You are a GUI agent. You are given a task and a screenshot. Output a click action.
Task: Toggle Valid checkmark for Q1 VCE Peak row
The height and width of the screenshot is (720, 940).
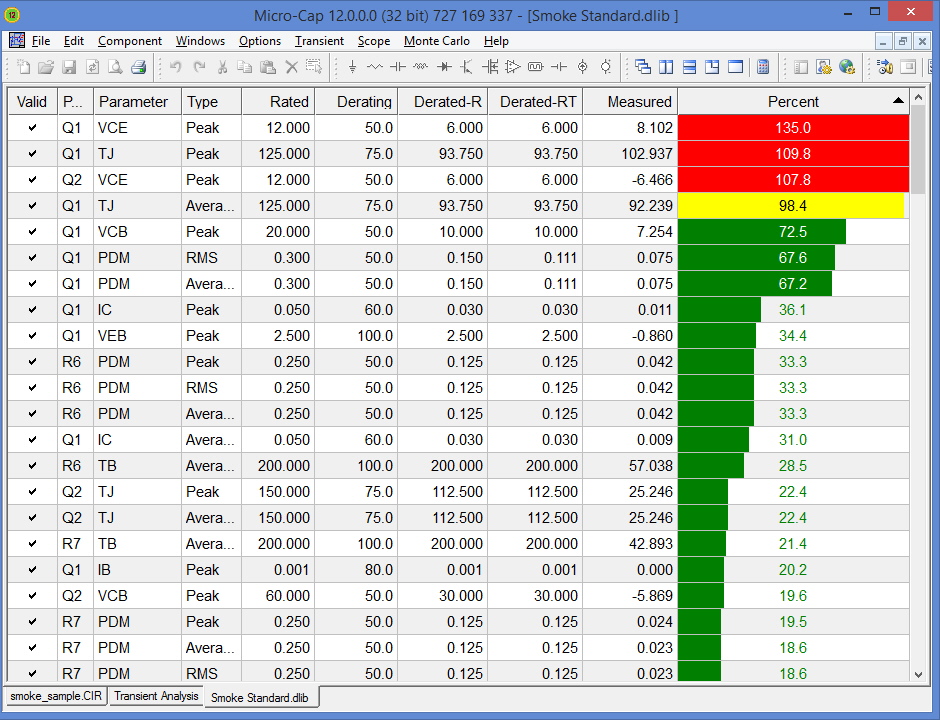32,128
